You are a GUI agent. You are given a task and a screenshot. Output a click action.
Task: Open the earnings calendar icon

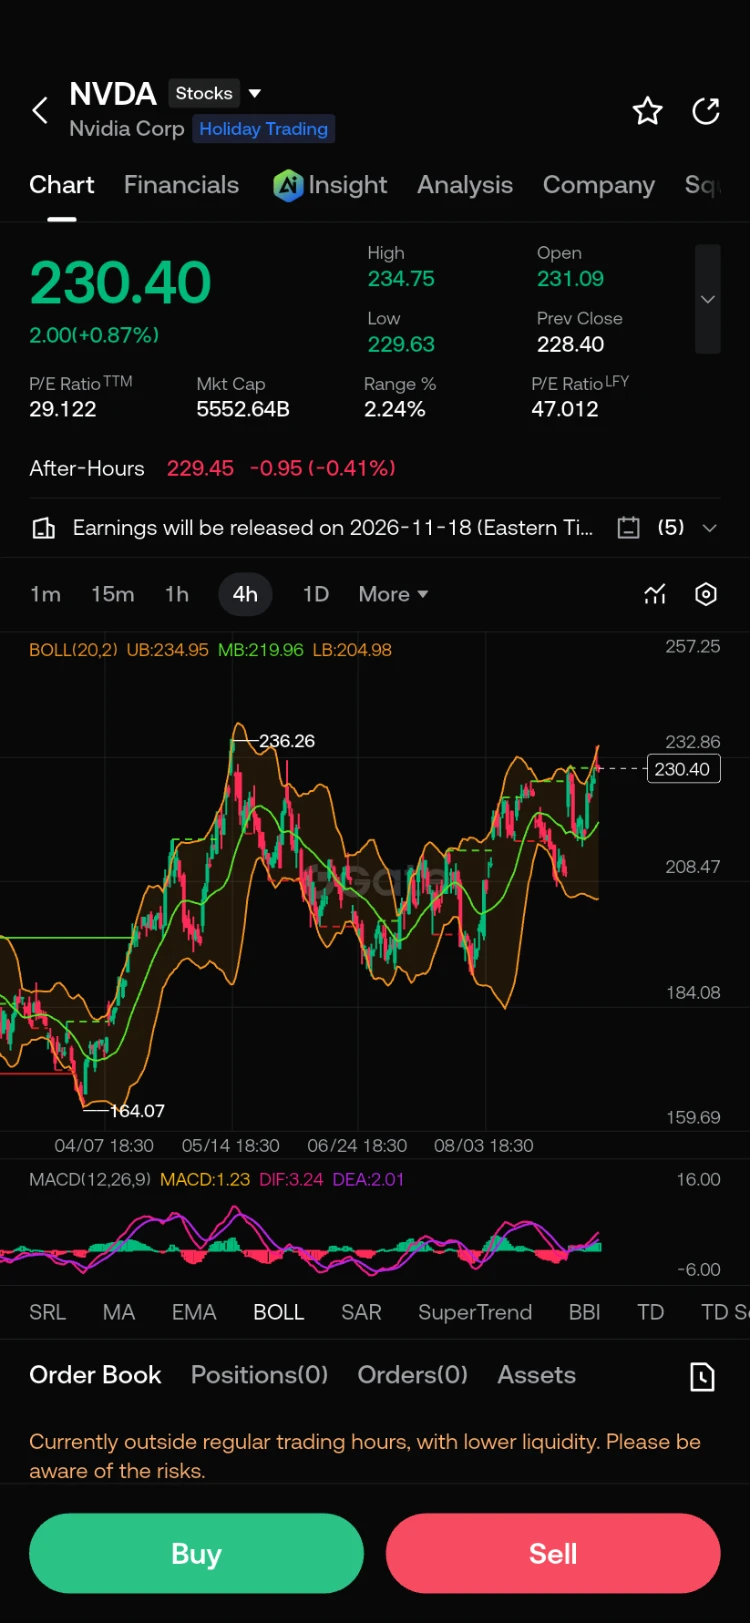point(628,528)
